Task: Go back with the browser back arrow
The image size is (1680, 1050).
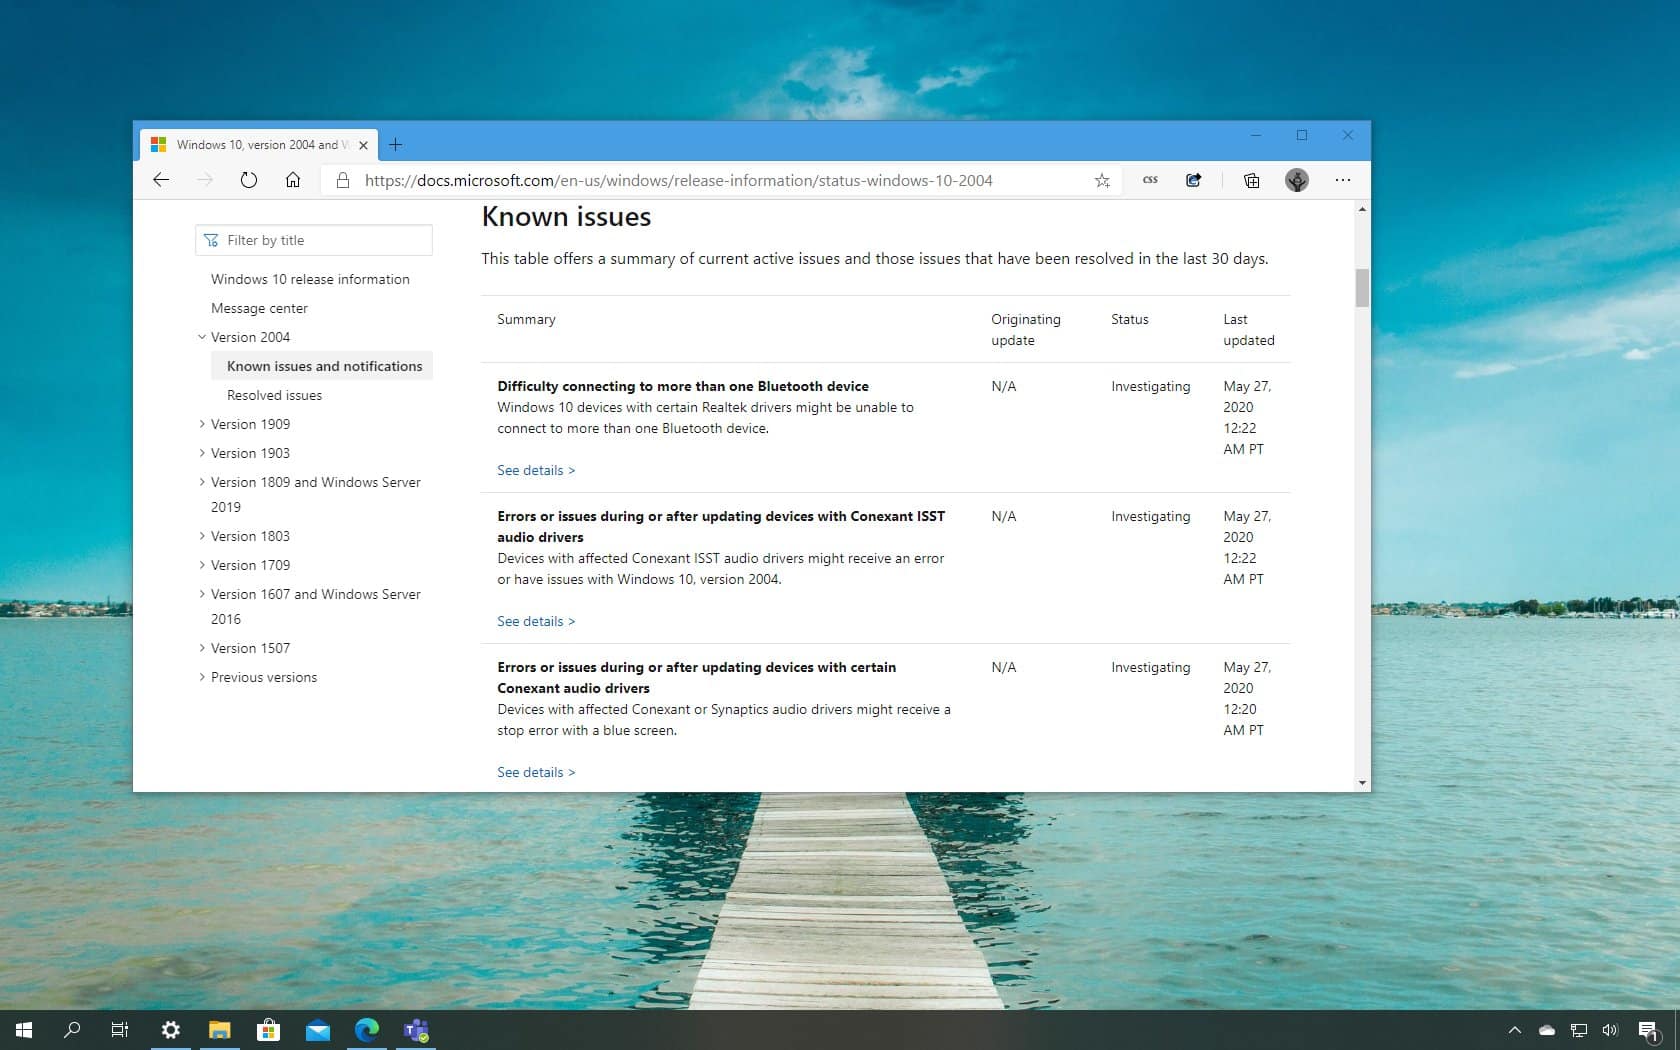Action: pos(161,180)
